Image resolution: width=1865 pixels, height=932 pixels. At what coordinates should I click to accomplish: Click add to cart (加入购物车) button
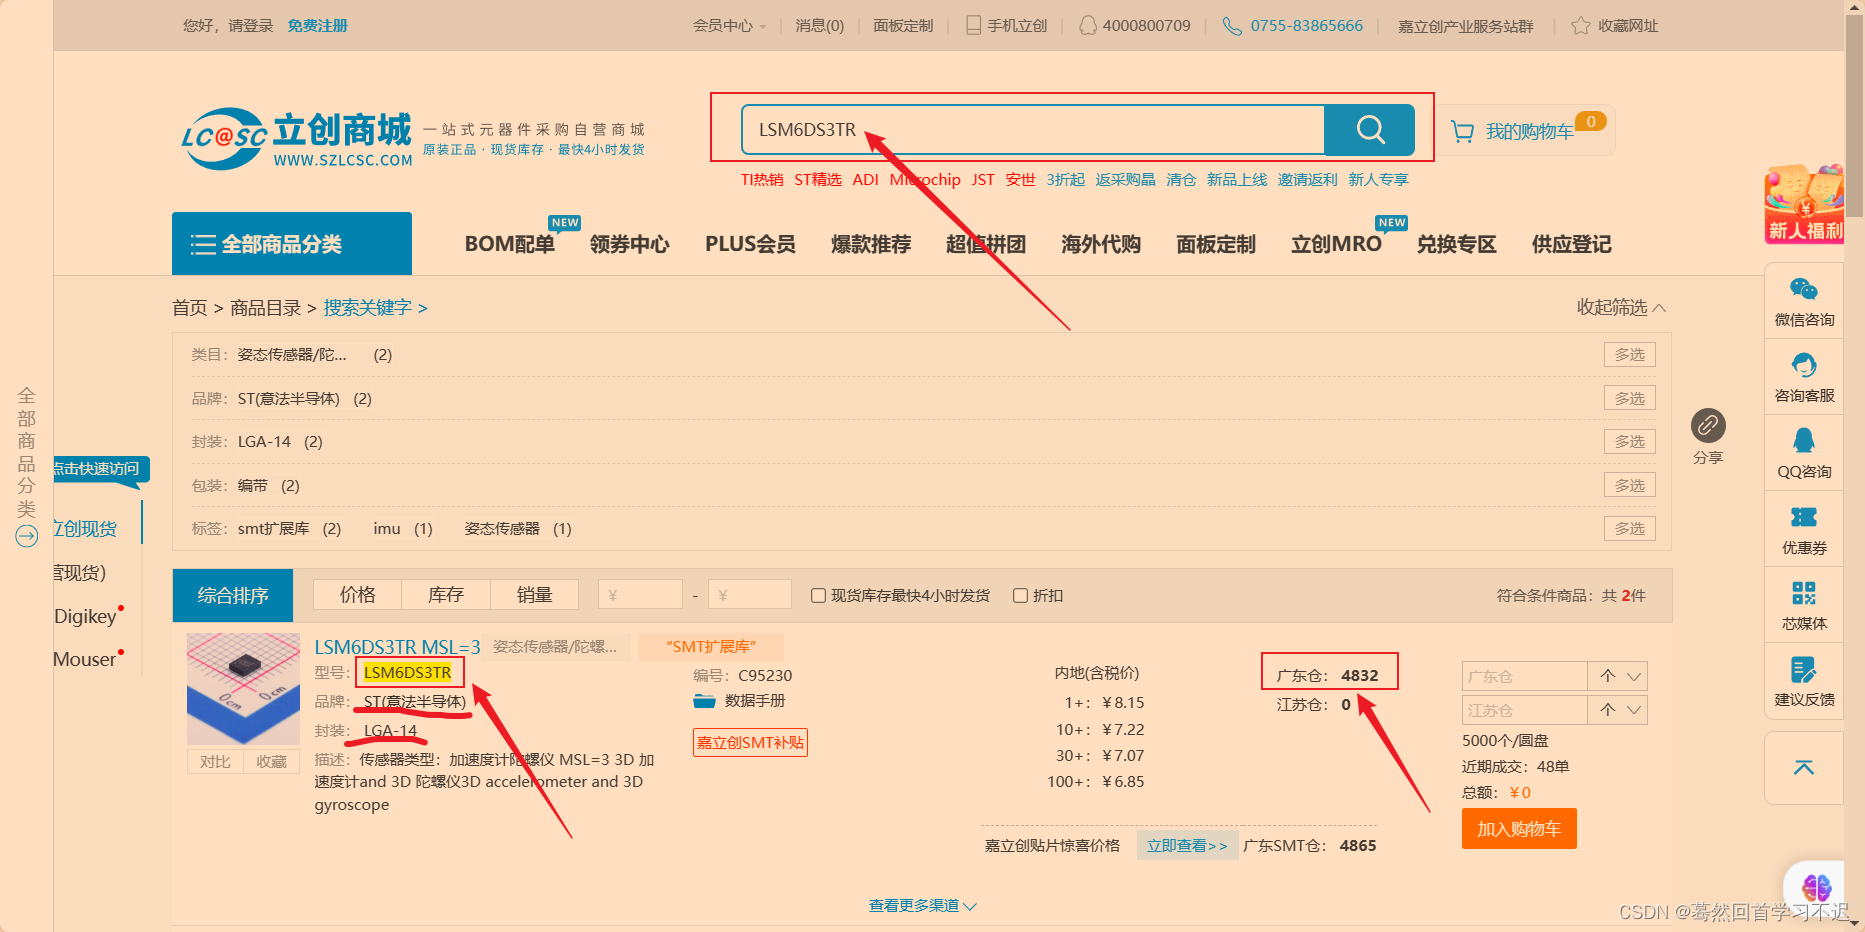[x=1519, y=829]
